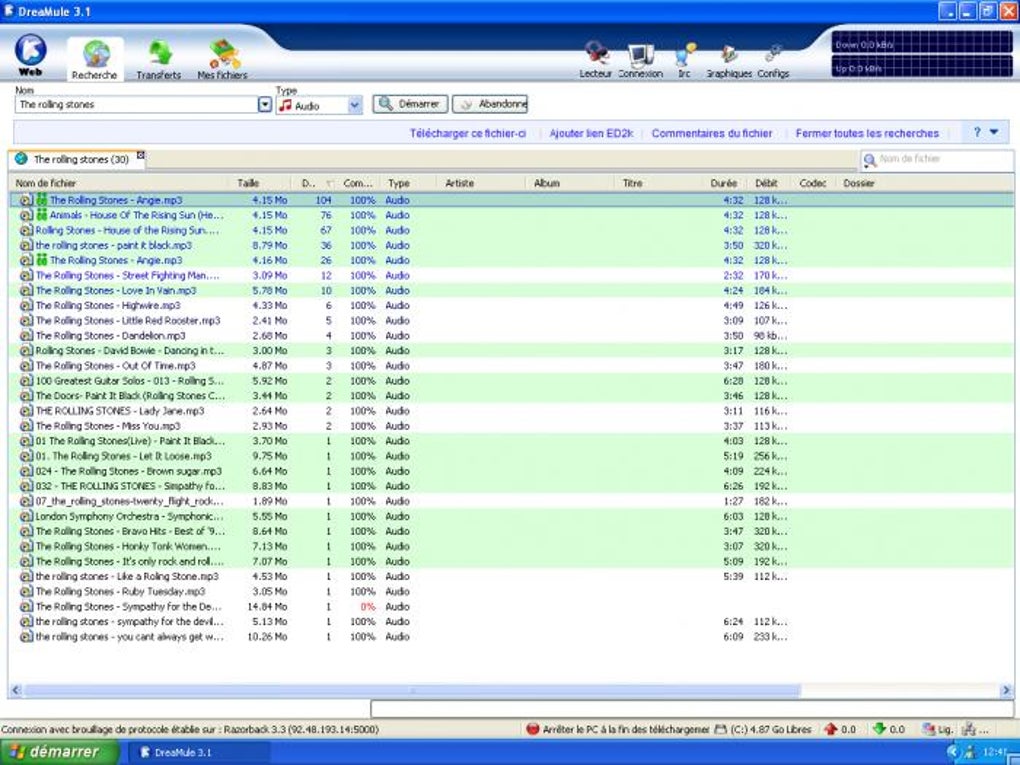Close The rolling stones results tab
This screenshot has width=1020, height=765.
tap(141, 155)
